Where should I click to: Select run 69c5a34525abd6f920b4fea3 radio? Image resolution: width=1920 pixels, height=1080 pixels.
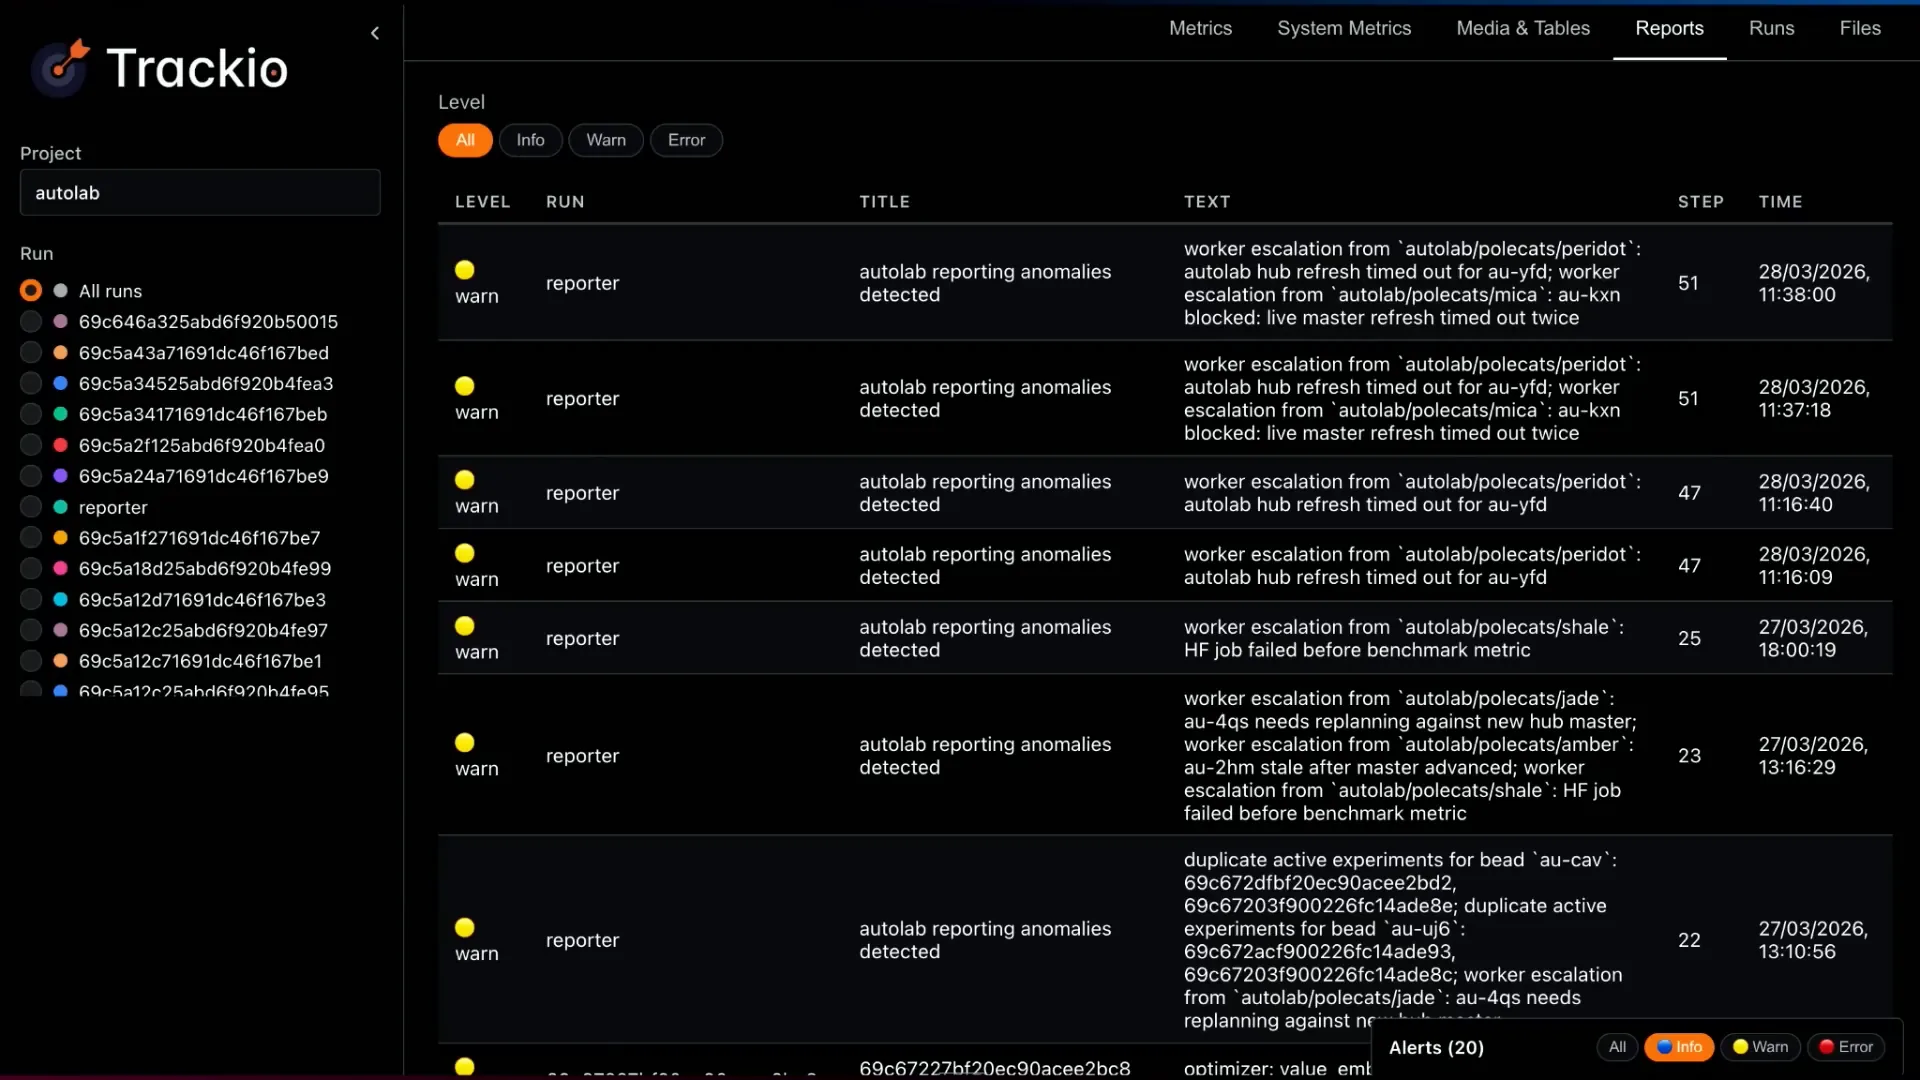click(x=31, y=383)
